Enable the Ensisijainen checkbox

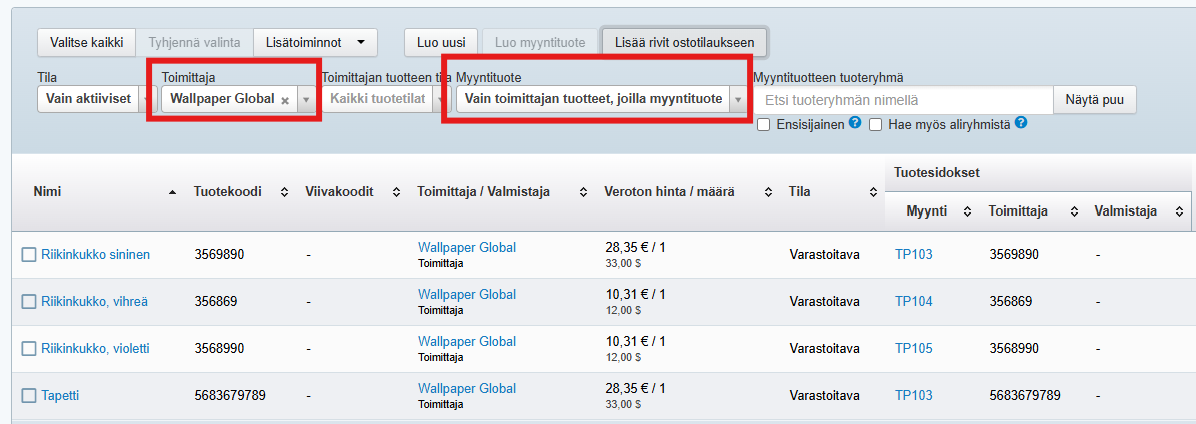(x=764, y=125)
